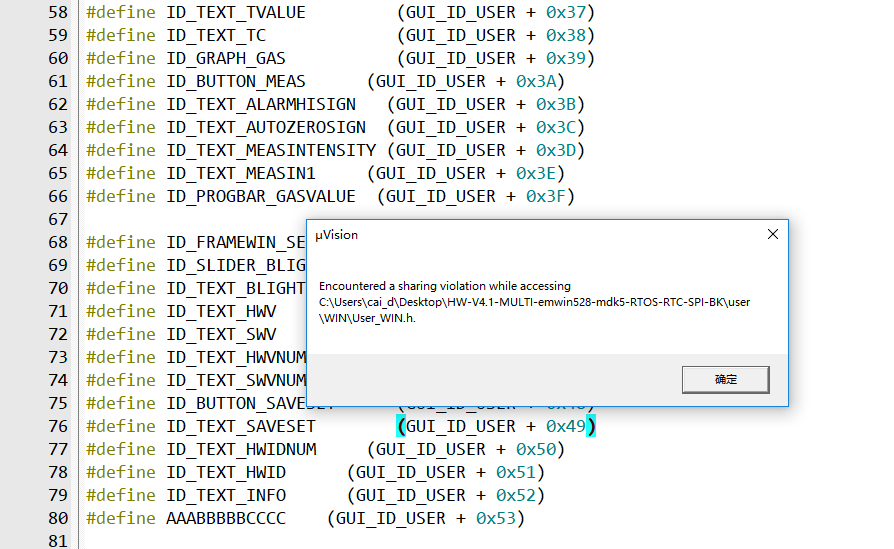The width and height of the screenshot is (894, 549).
Task: Click hex value 0x3E on line 65
Action: [x=536, y=173]
